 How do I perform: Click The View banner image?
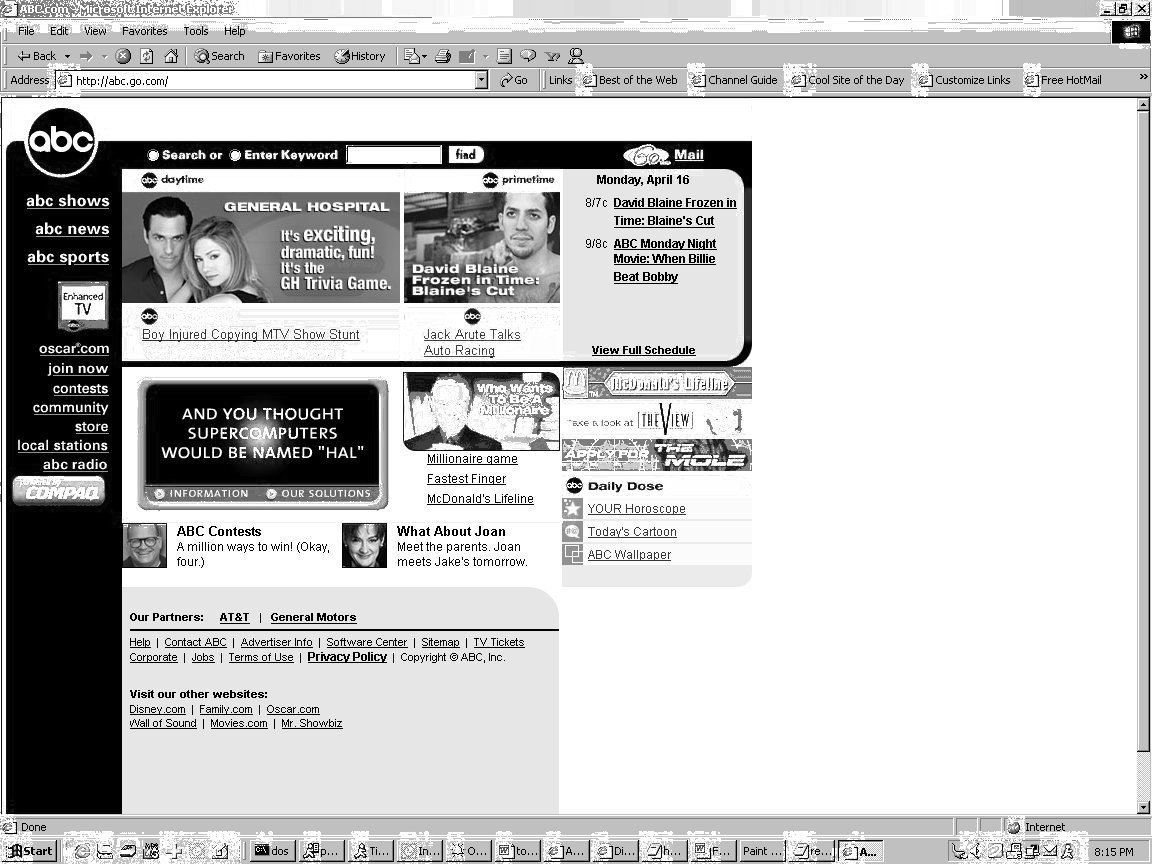tap(657, 420)
